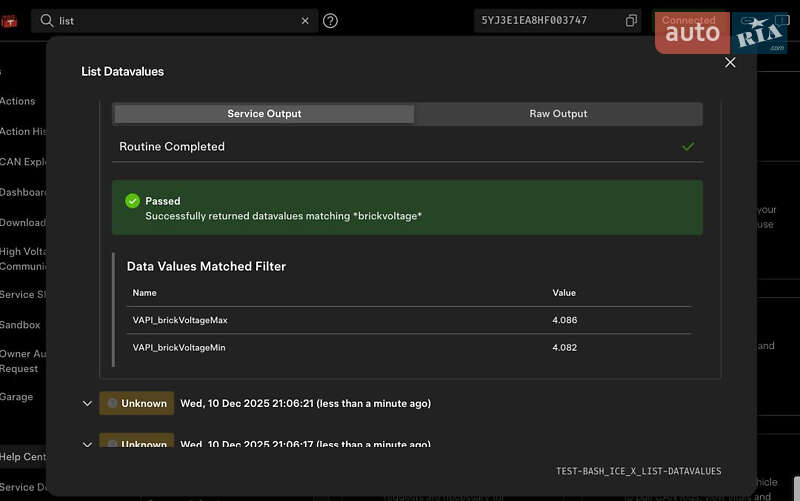Click the green Passed checkmark icon
The height and width of the screenshot is (501, 800).
click(132, 201)
